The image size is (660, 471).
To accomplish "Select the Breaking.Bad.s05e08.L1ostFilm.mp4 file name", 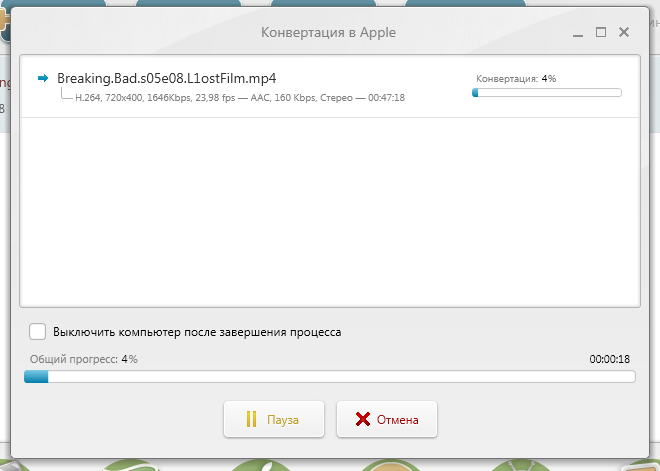I will pos(167,78).
